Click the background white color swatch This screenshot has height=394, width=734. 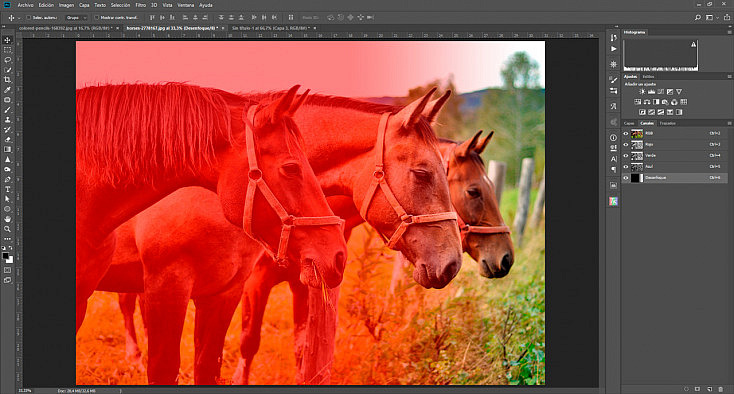click(10, 260)
